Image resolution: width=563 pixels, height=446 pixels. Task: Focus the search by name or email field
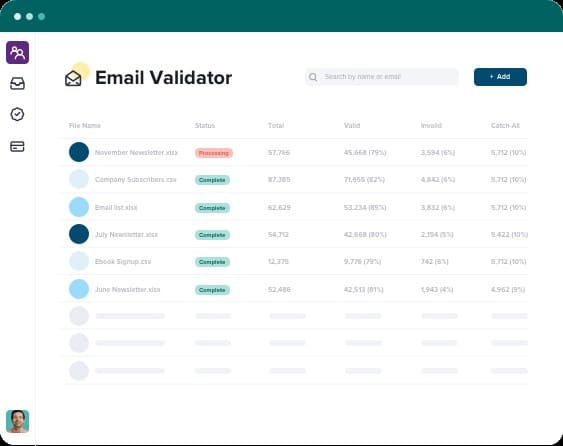click(382, 77)
